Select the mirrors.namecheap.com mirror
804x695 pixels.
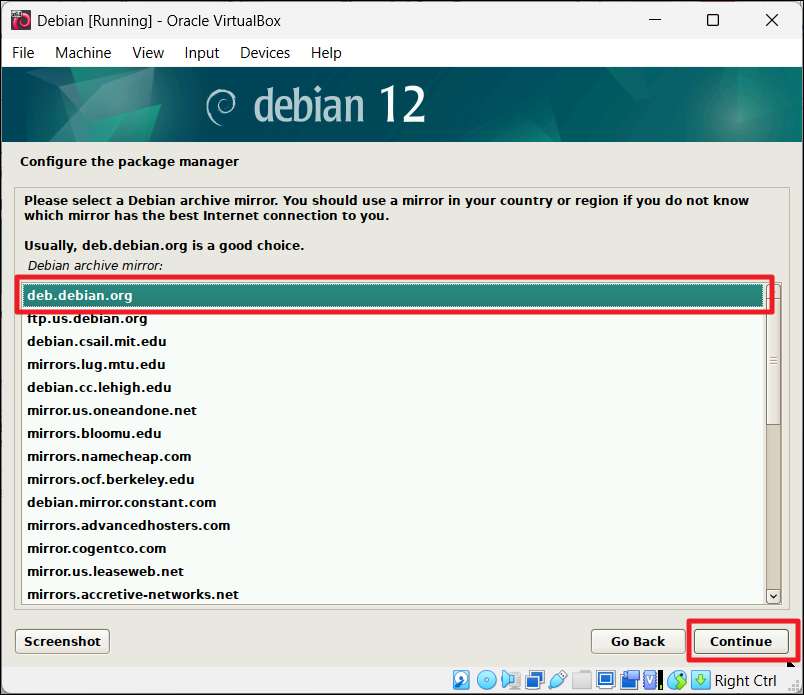click(x=393, y=457)
